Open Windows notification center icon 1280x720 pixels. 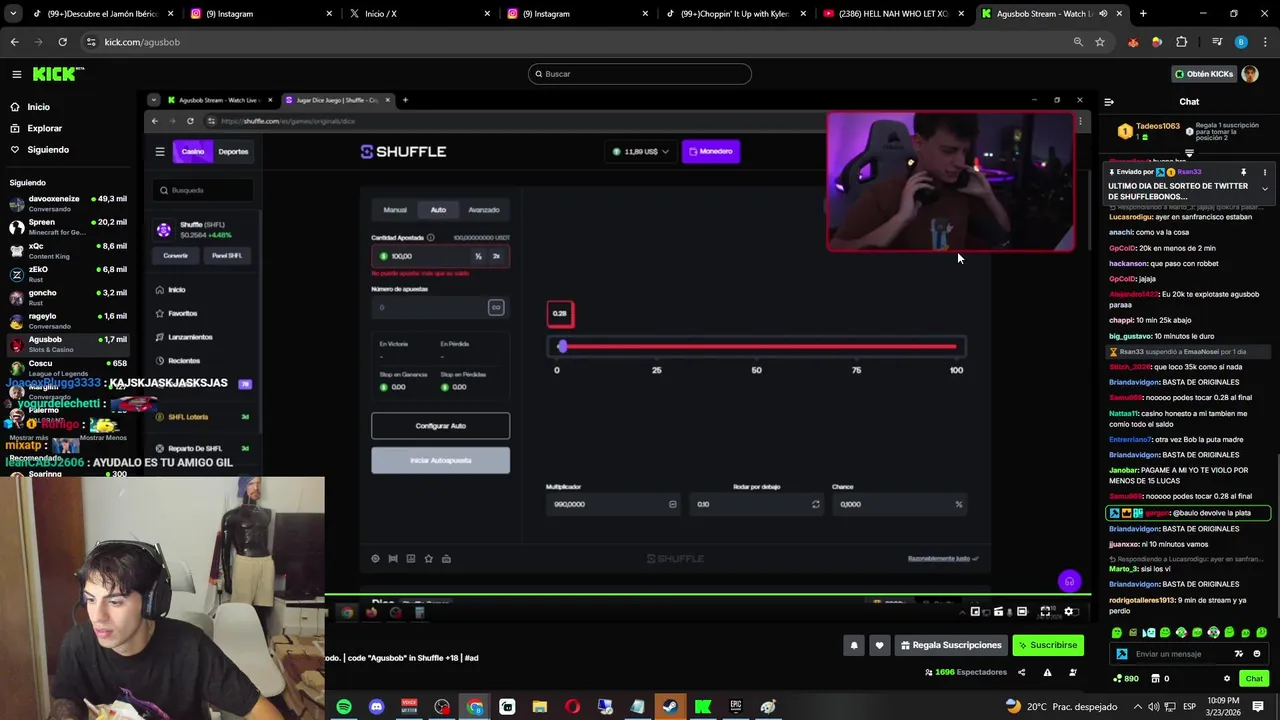[x=1259, y=706]
